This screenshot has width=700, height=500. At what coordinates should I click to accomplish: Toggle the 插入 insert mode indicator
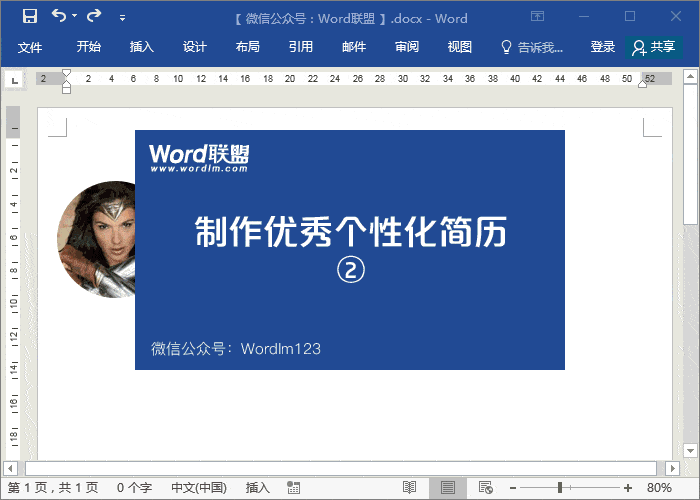pos(258,488)
